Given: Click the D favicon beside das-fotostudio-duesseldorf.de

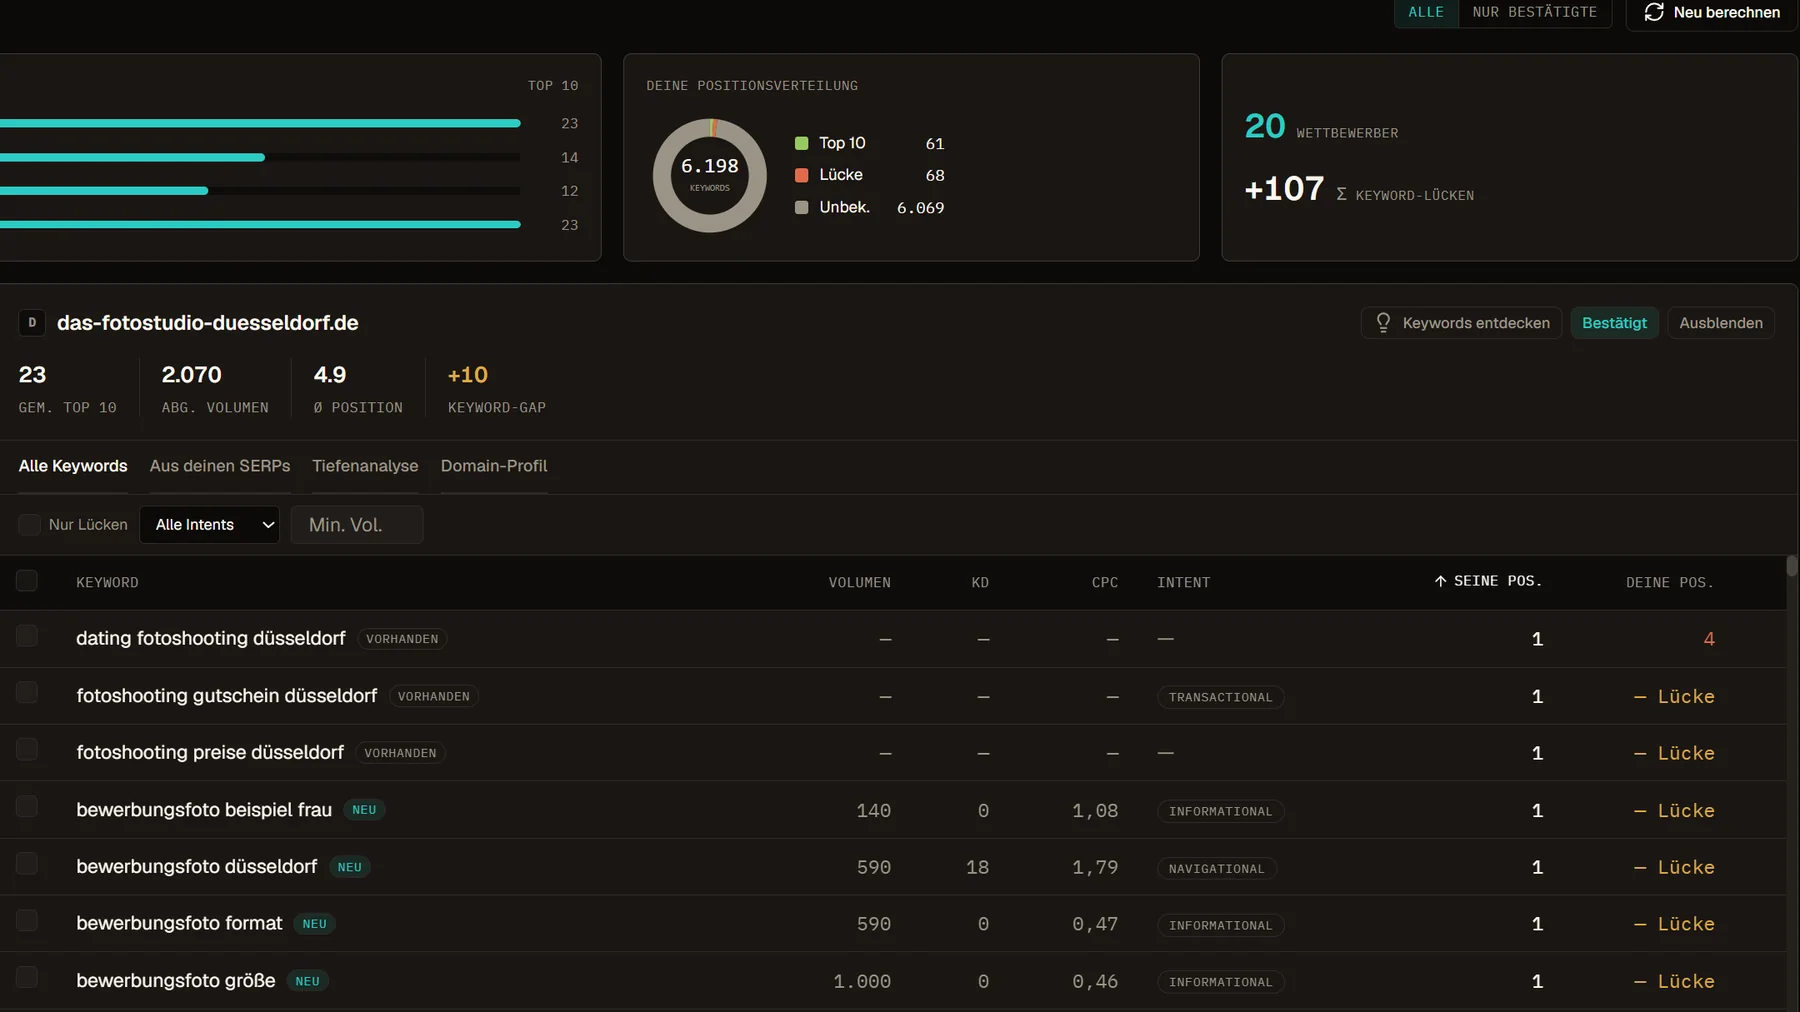Looking at the screenshot, I should coord(32,322).
